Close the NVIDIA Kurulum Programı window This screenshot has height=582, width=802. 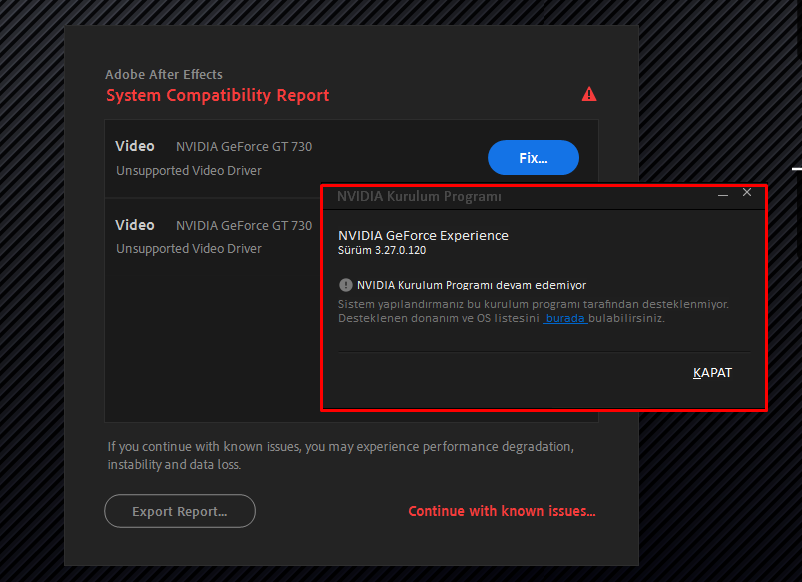[x=747, y=192]
